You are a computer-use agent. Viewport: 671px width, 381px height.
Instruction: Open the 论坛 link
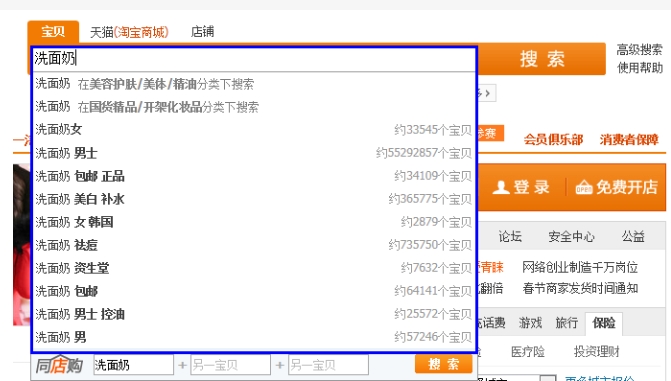[510, 236]
